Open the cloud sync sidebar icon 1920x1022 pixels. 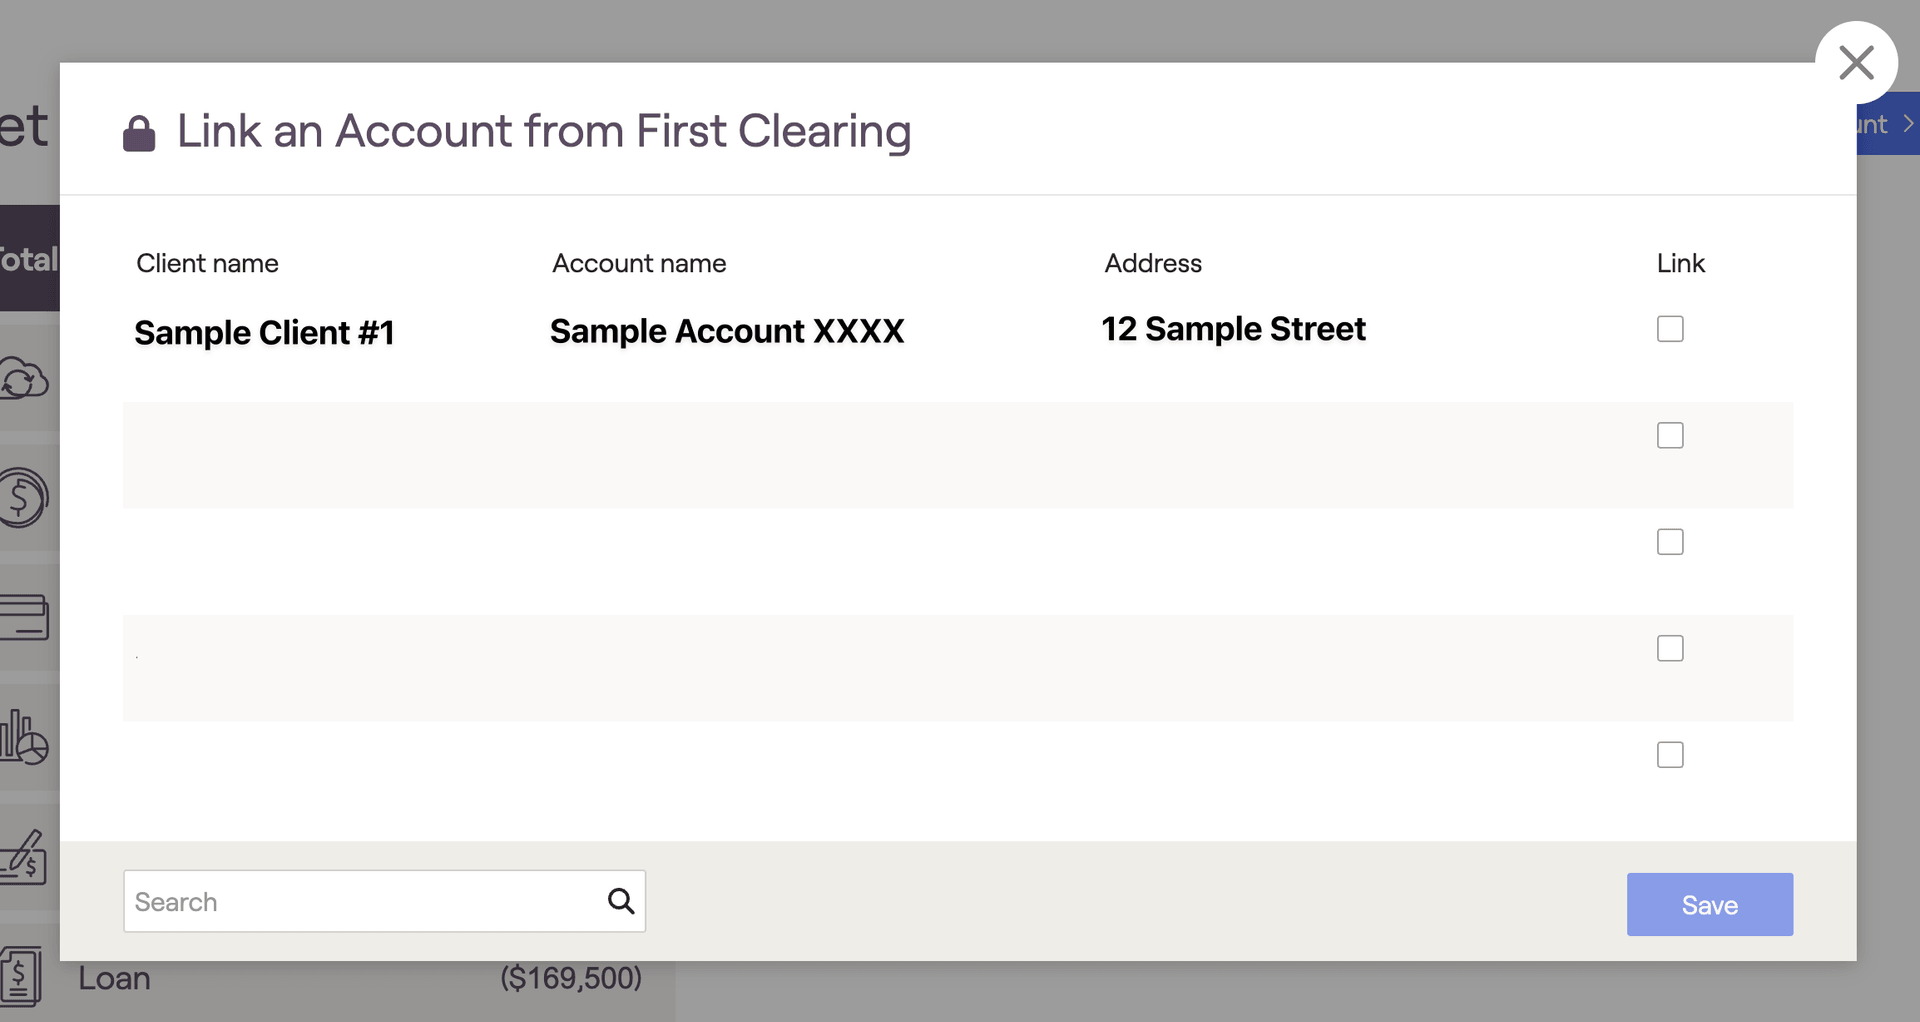pos(24,379)
